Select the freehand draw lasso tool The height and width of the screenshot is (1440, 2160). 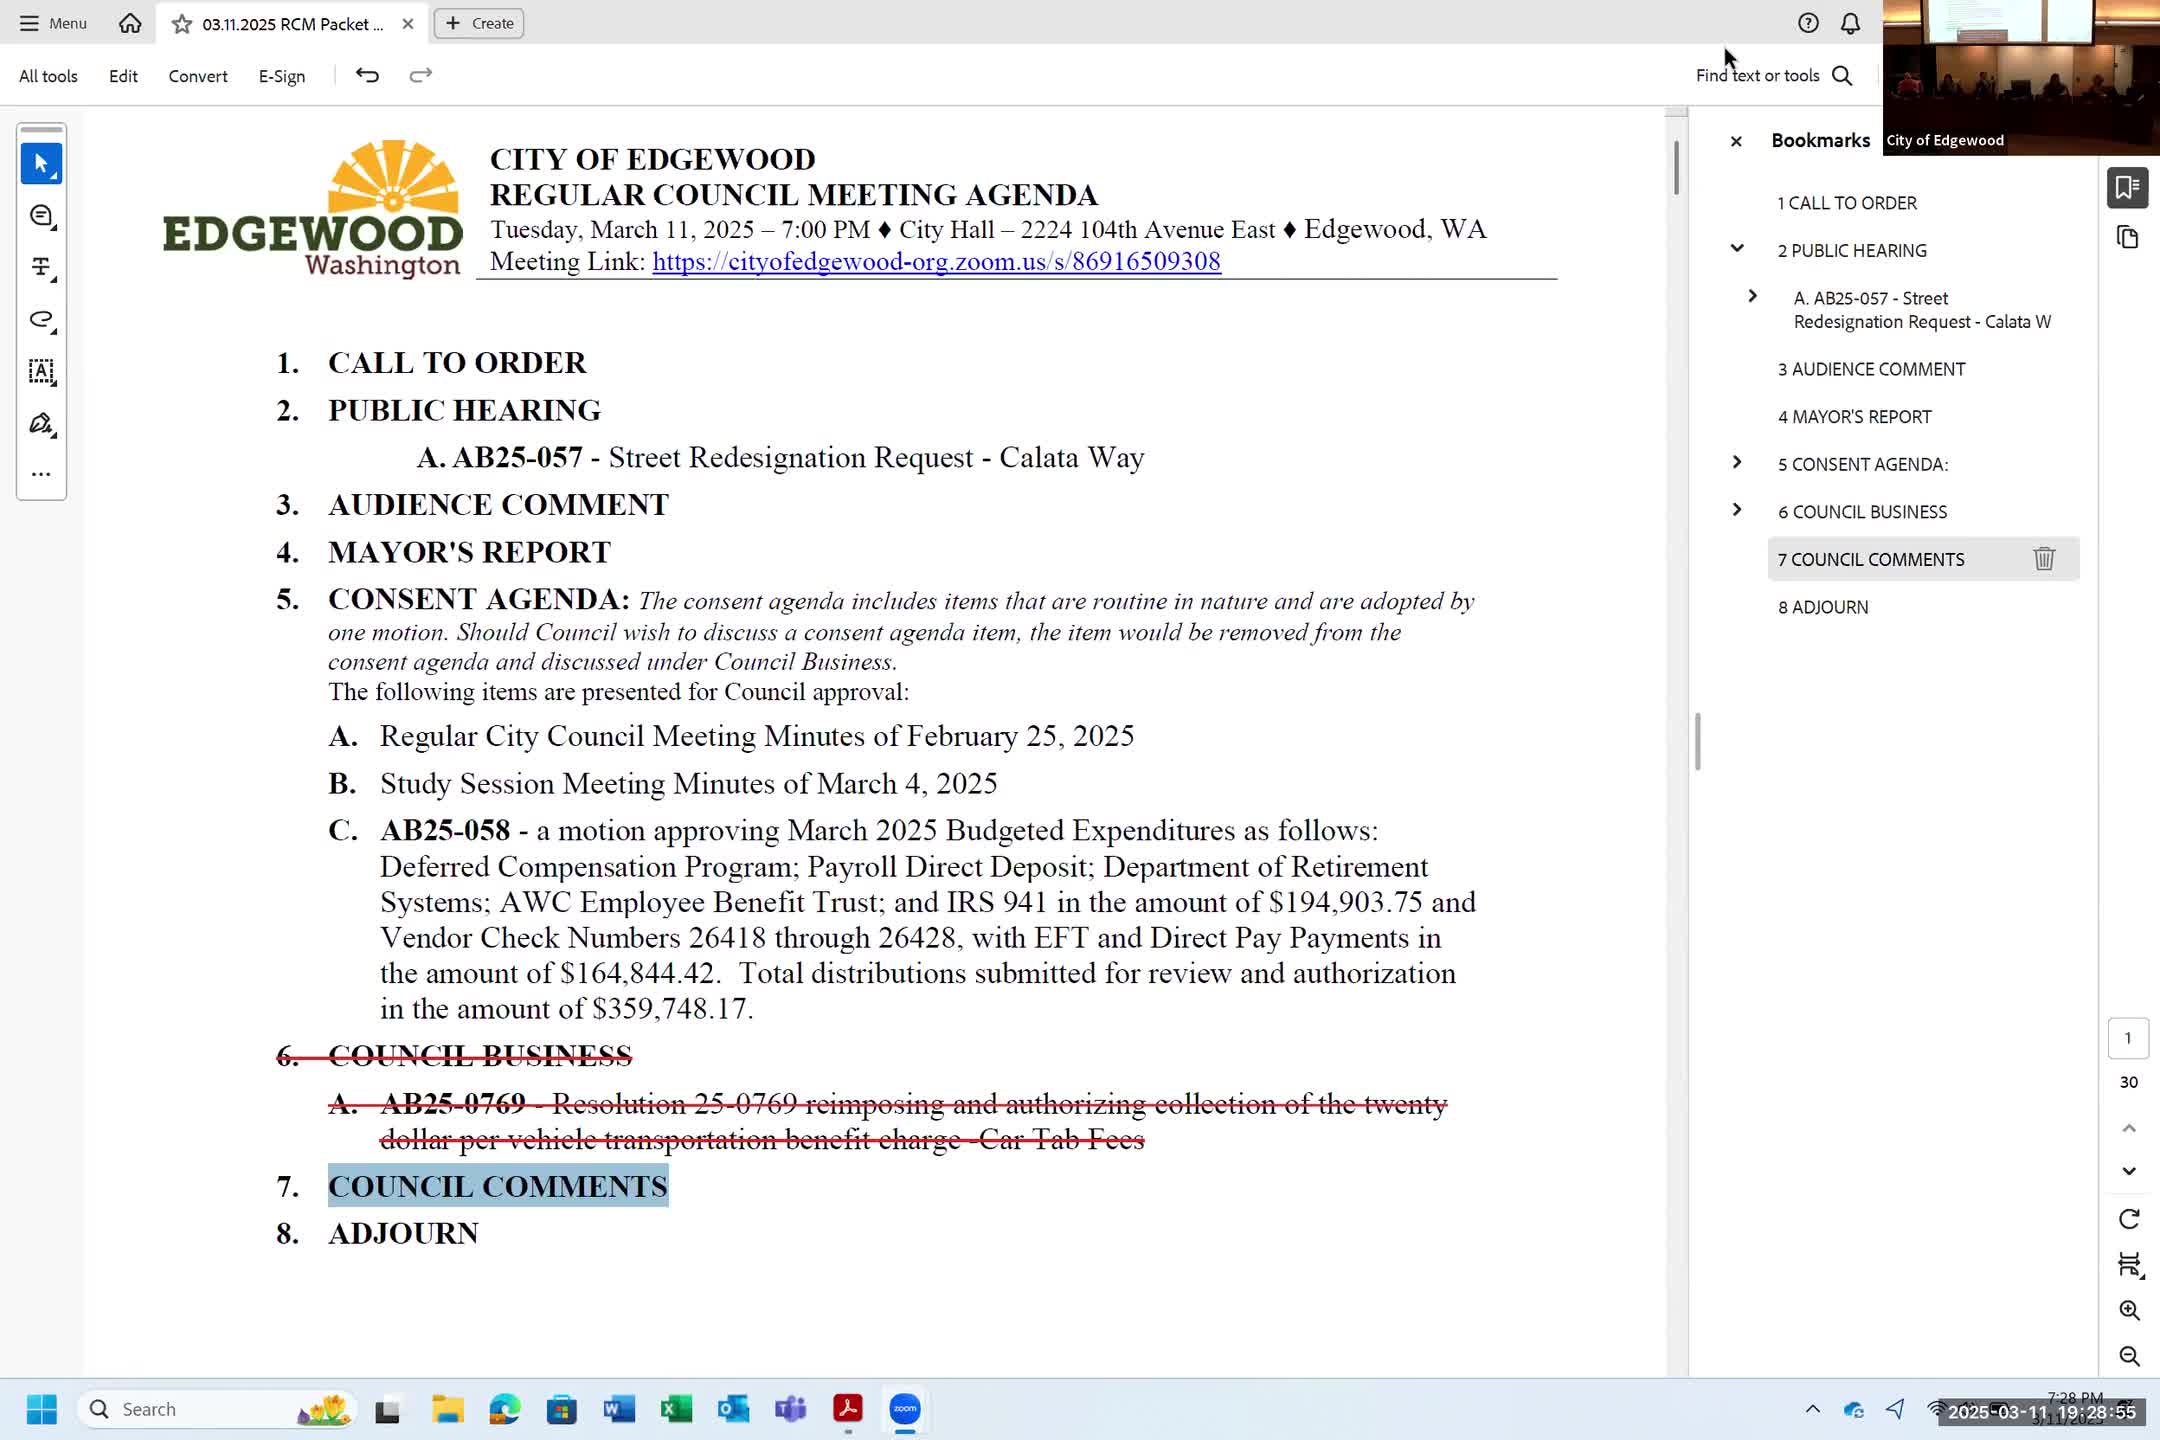(x=41, y=320)
